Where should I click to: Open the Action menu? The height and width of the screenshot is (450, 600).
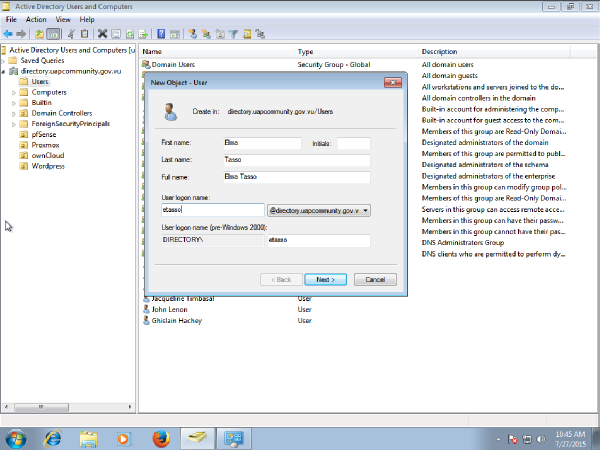click(x=36, y=20)
